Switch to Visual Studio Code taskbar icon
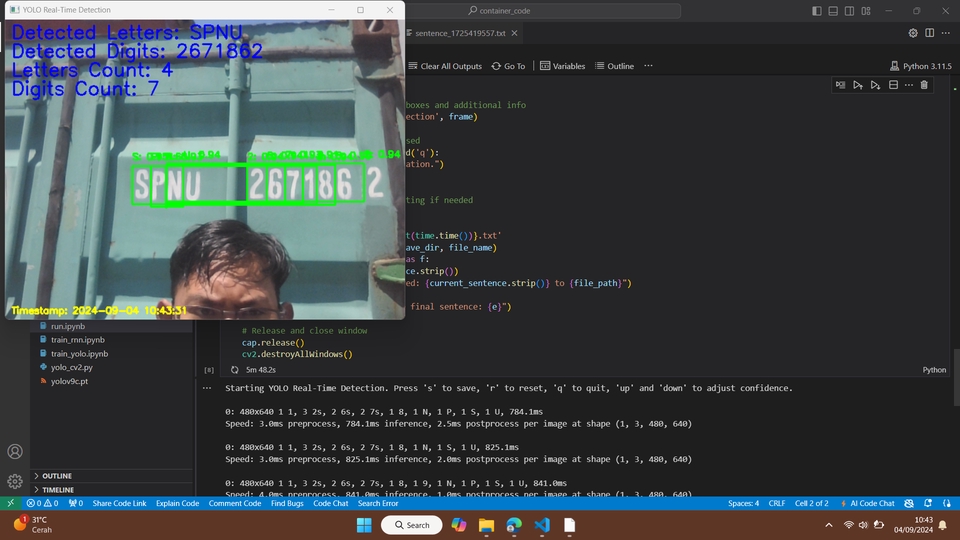 (x=542, y=525)
